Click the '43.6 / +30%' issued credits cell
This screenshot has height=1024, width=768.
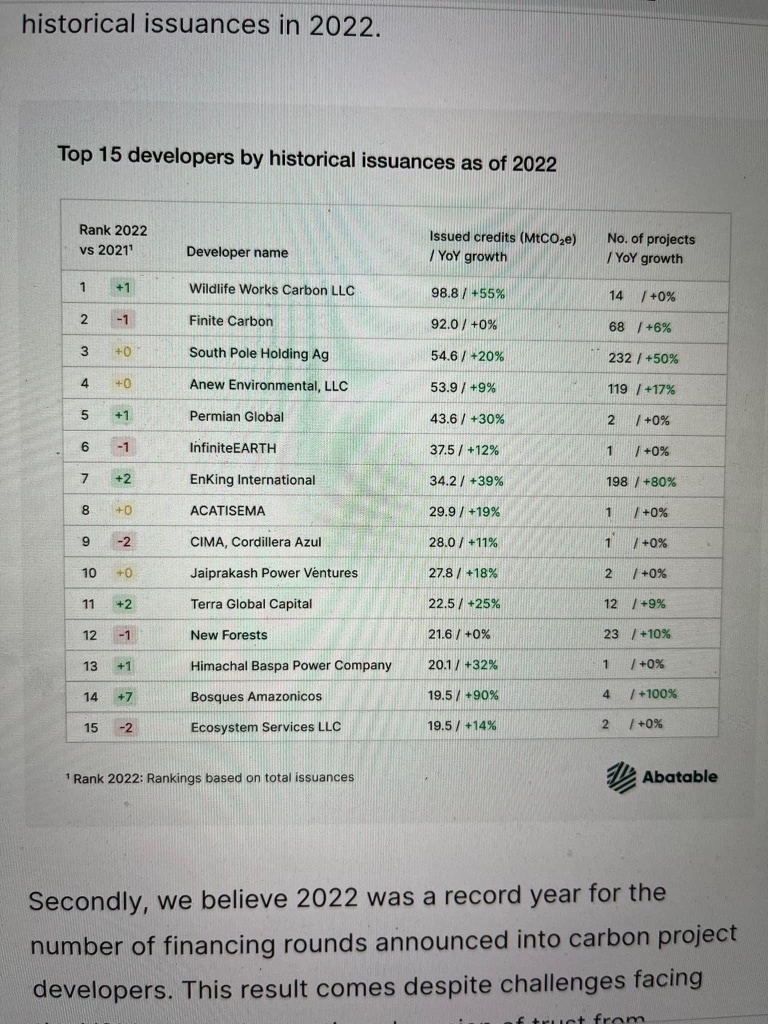pos(467,419)
